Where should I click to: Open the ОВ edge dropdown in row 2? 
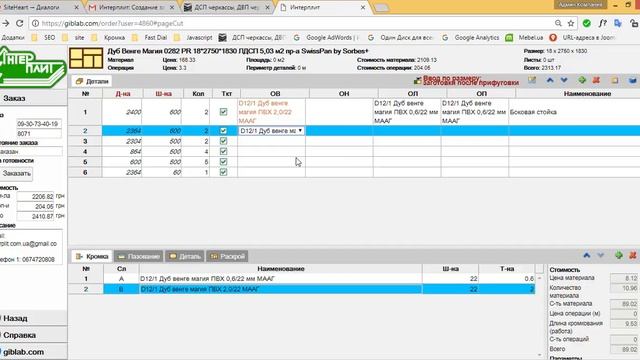click(271, 131)
